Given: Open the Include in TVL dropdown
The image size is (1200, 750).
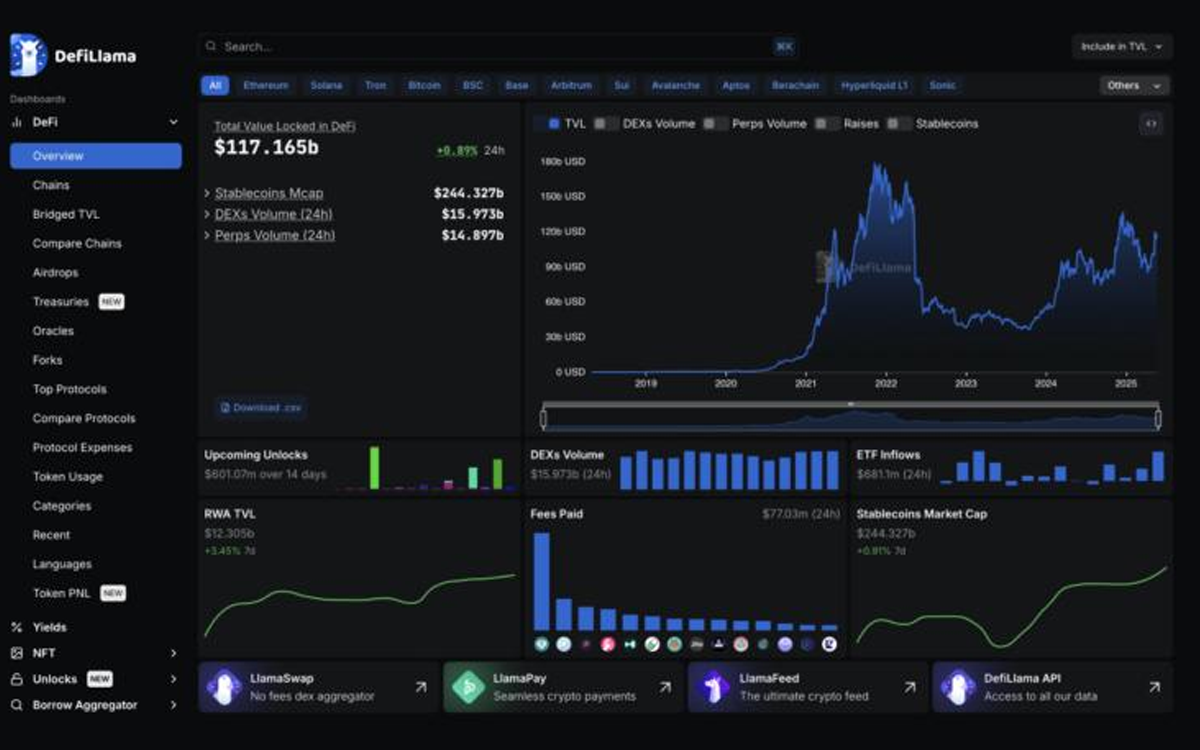Looking at the screenshot, I should (x=1121, y=47).
